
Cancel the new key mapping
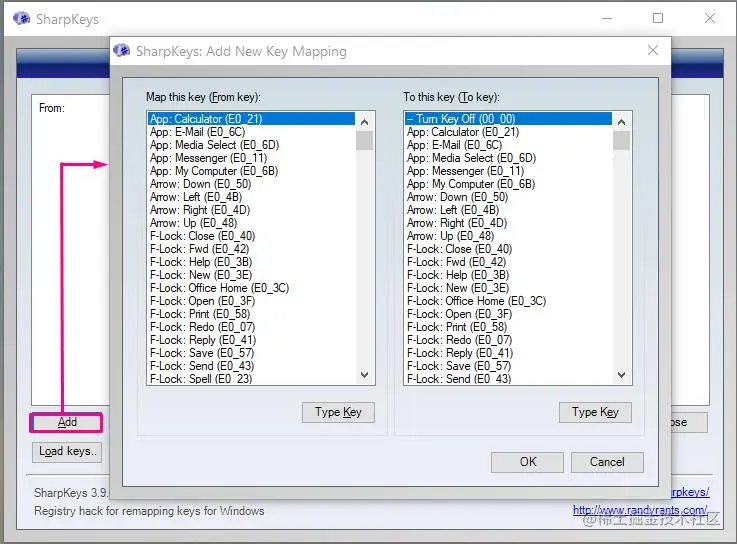click(x=607, y=462)
